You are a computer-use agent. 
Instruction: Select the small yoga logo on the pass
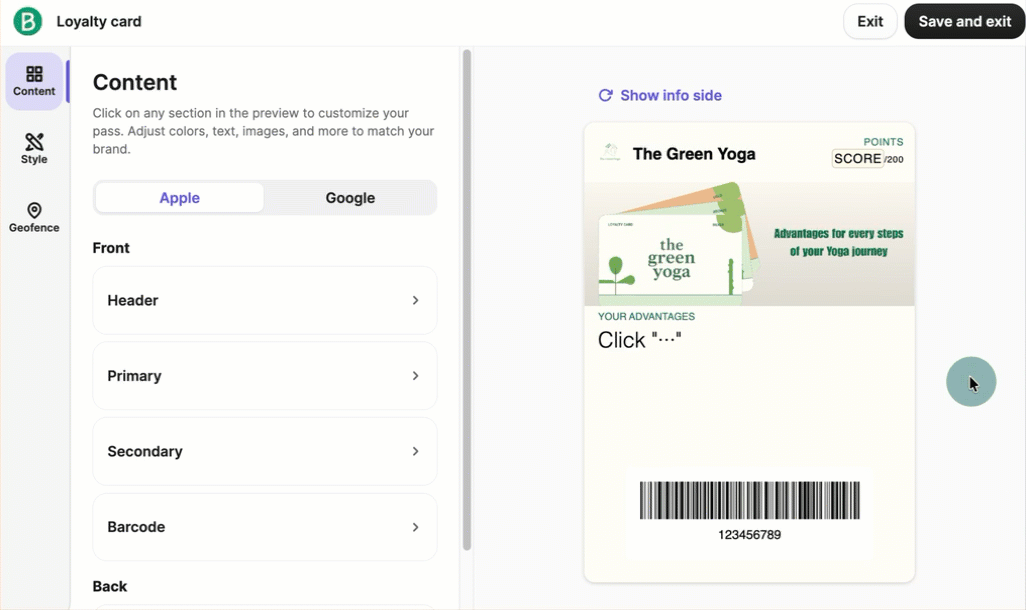tap(610, 152)
